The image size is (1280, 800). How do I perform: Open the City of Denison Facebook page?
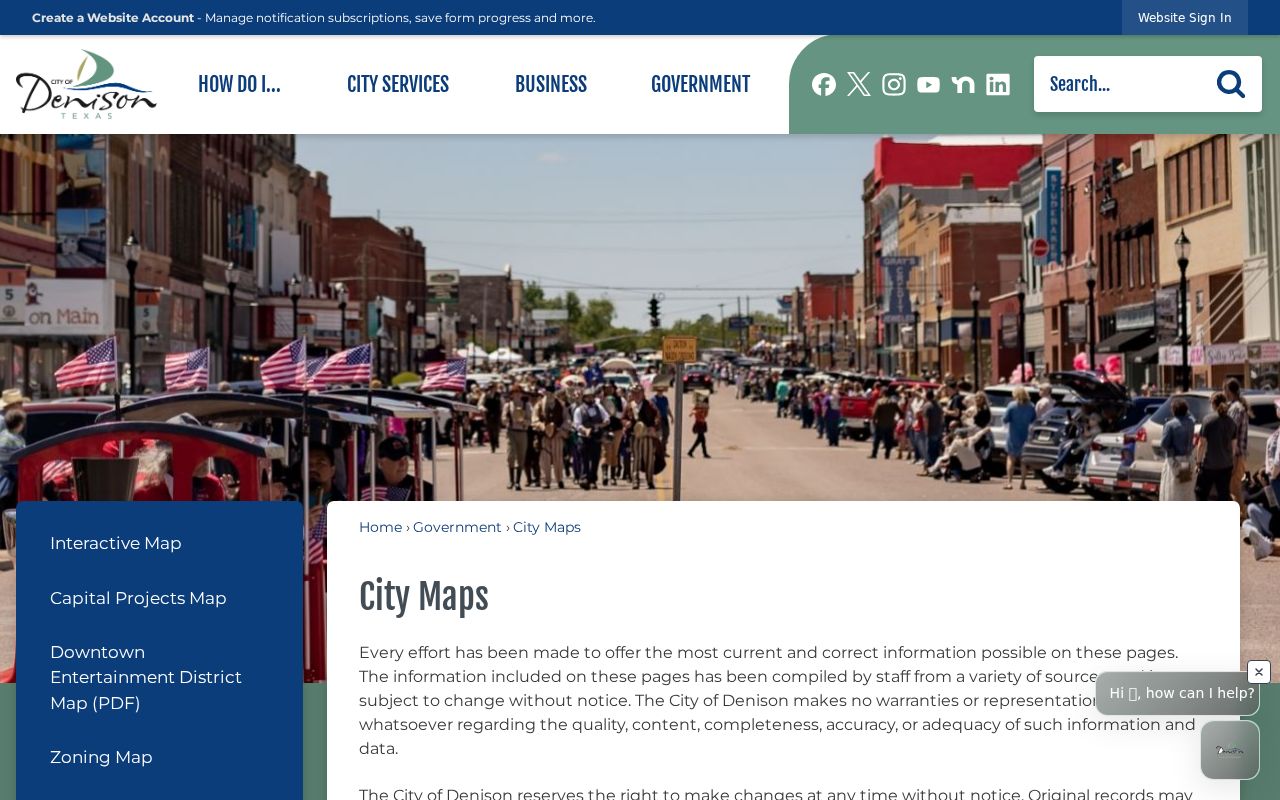824,84
